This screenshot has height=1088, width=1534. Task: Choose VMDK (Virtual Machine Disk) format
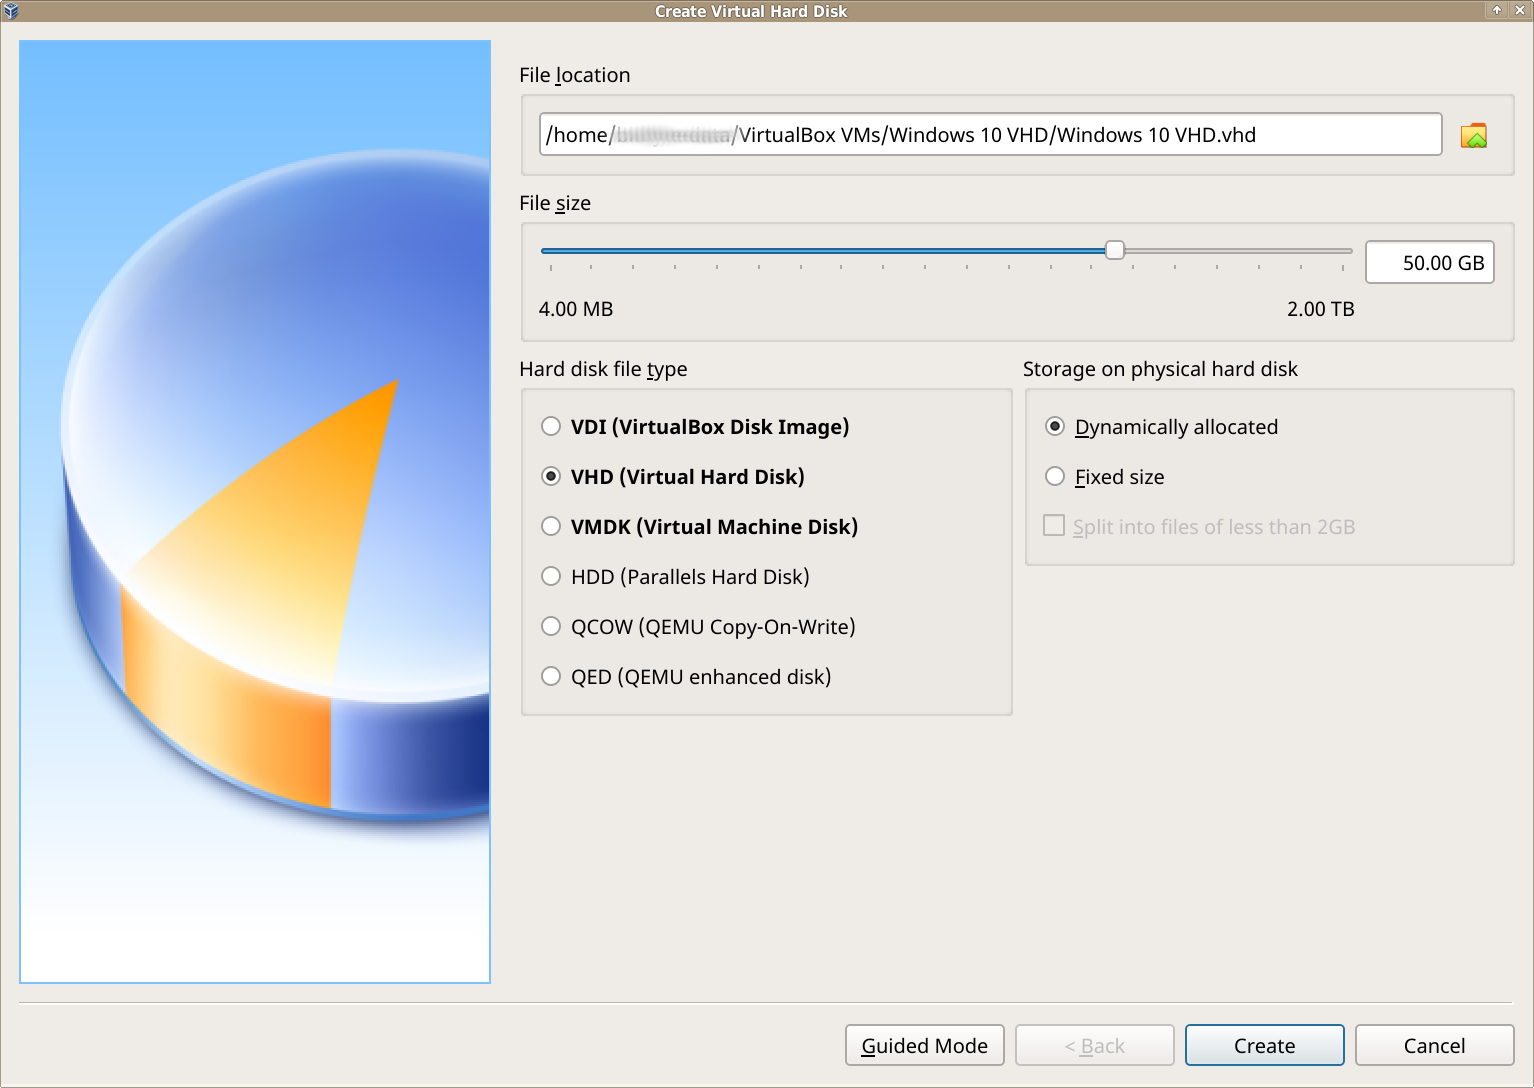coord(551,527)
